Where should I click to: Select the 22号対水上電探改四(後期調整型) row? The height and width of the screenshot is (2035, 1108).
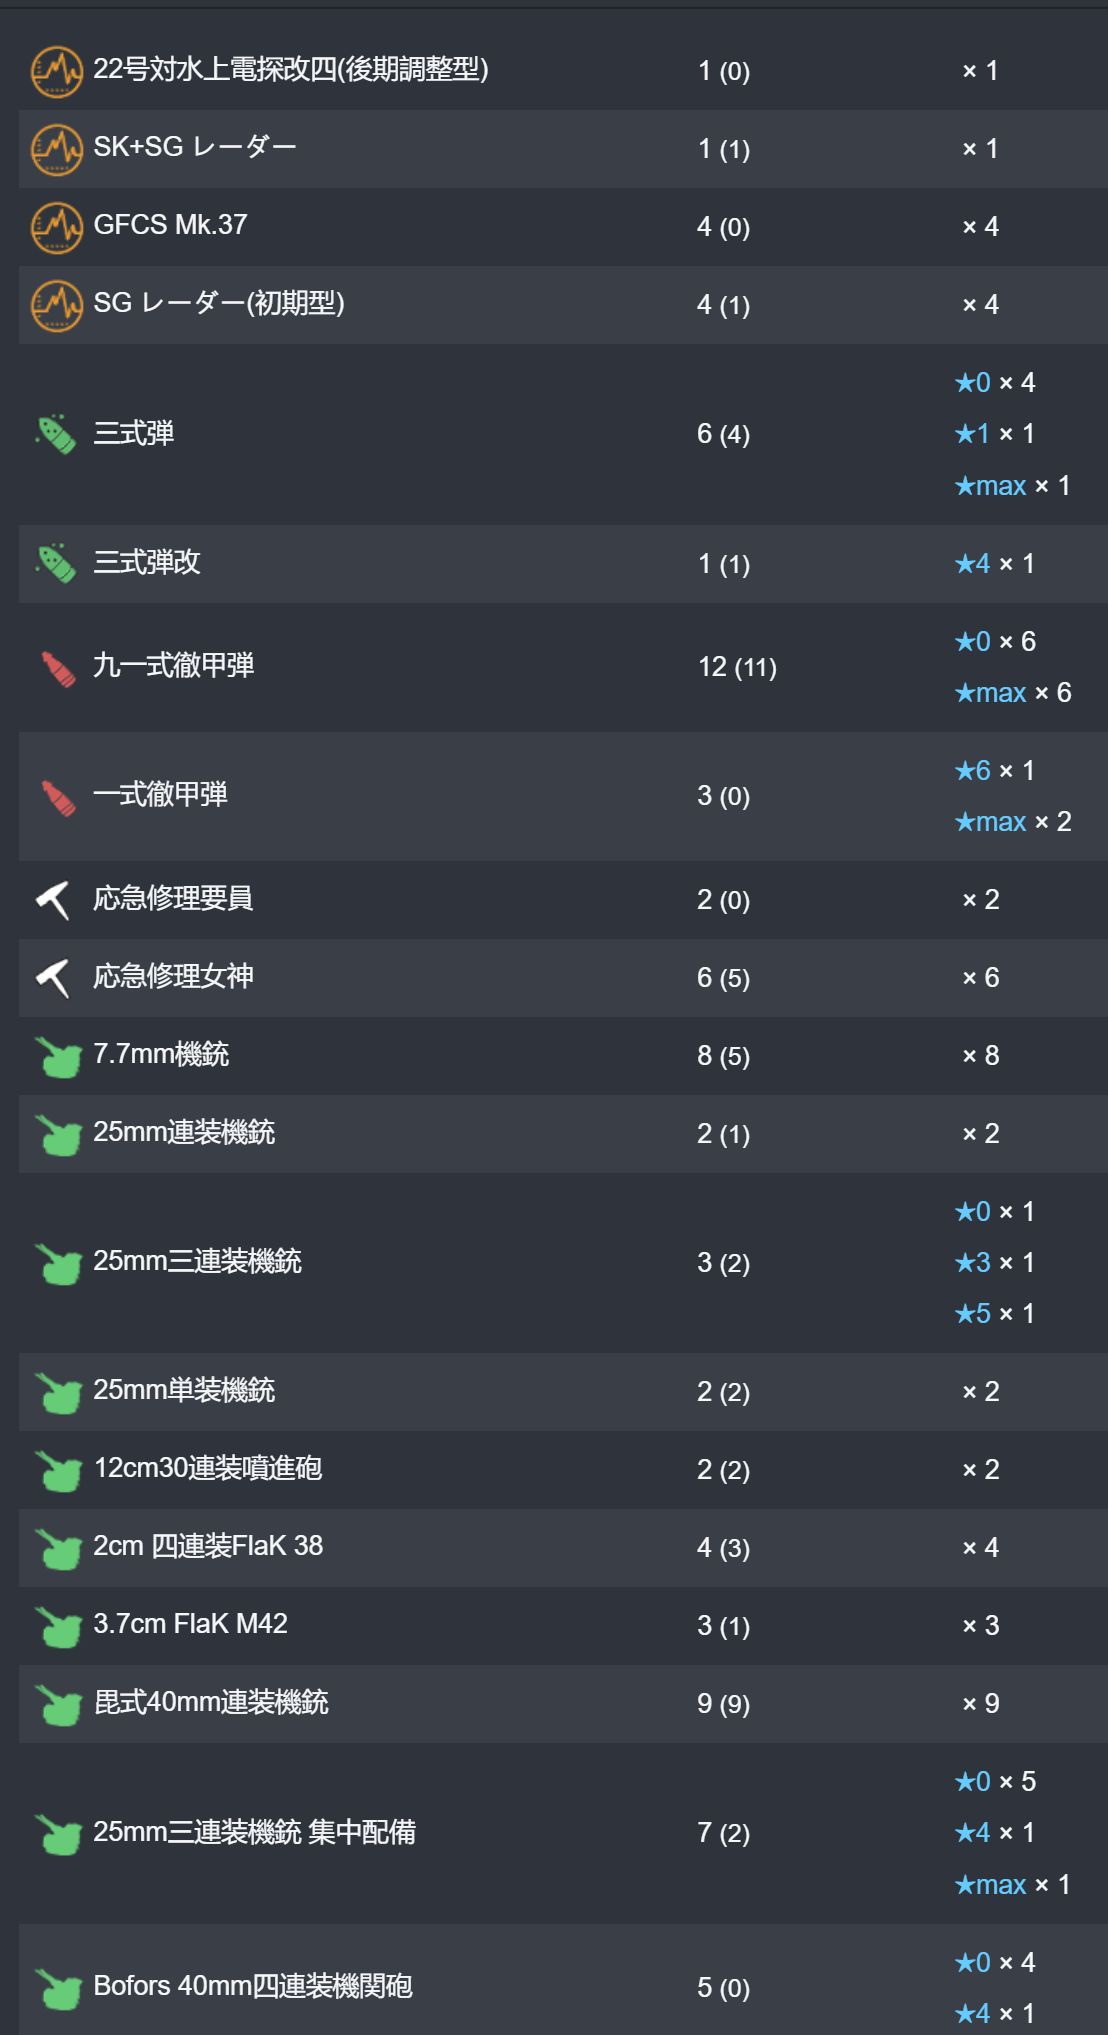coord(563,71)
